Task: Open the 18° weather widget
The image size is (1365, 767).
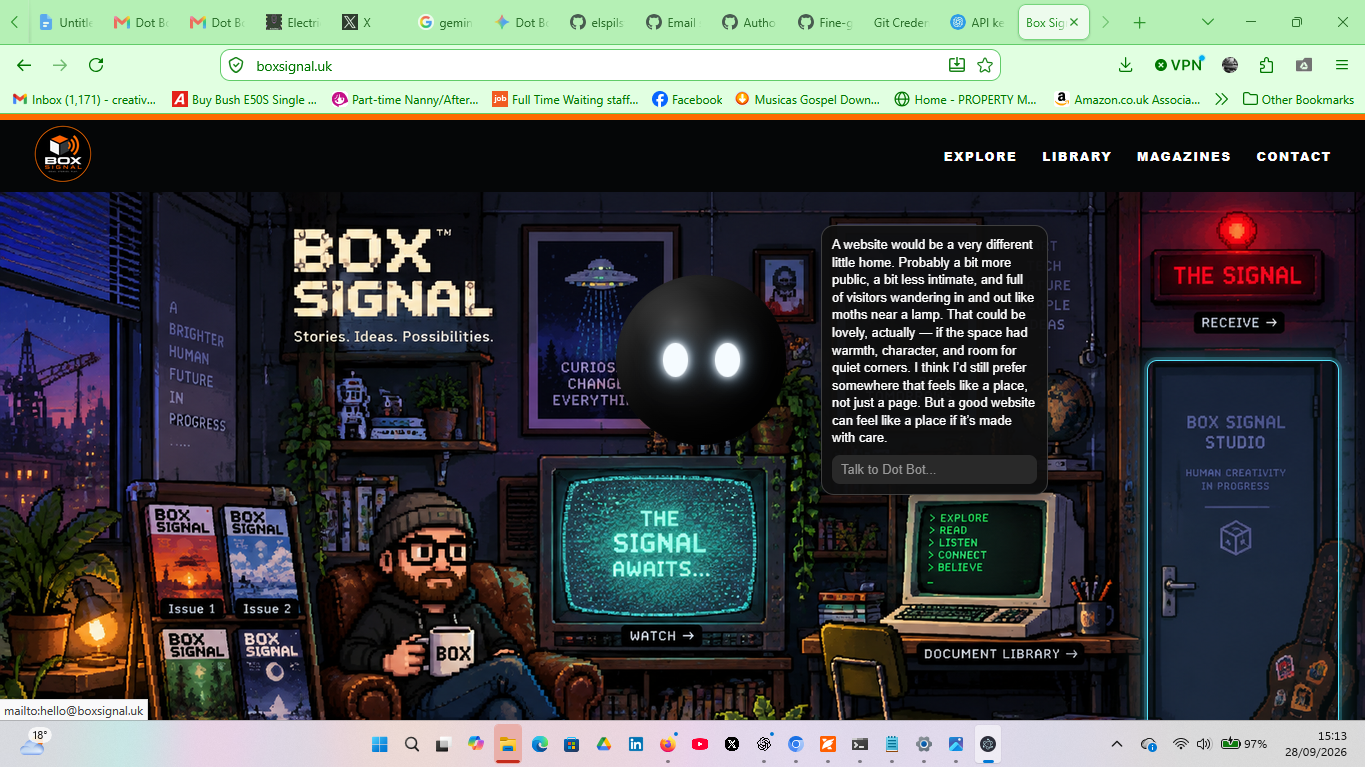Action: pos(33,742)
